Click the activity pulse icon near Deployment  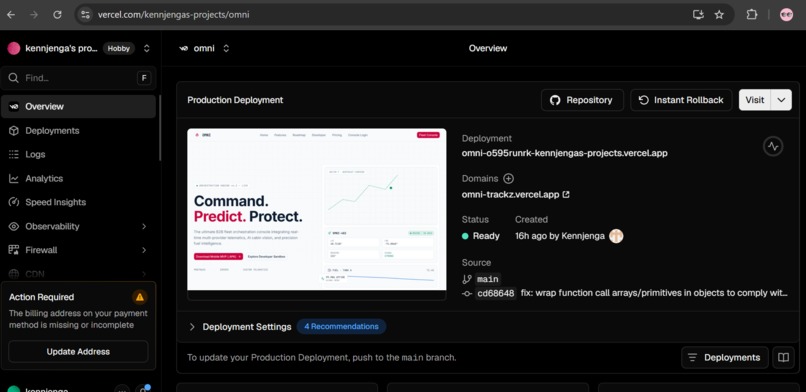coord(773,146)
